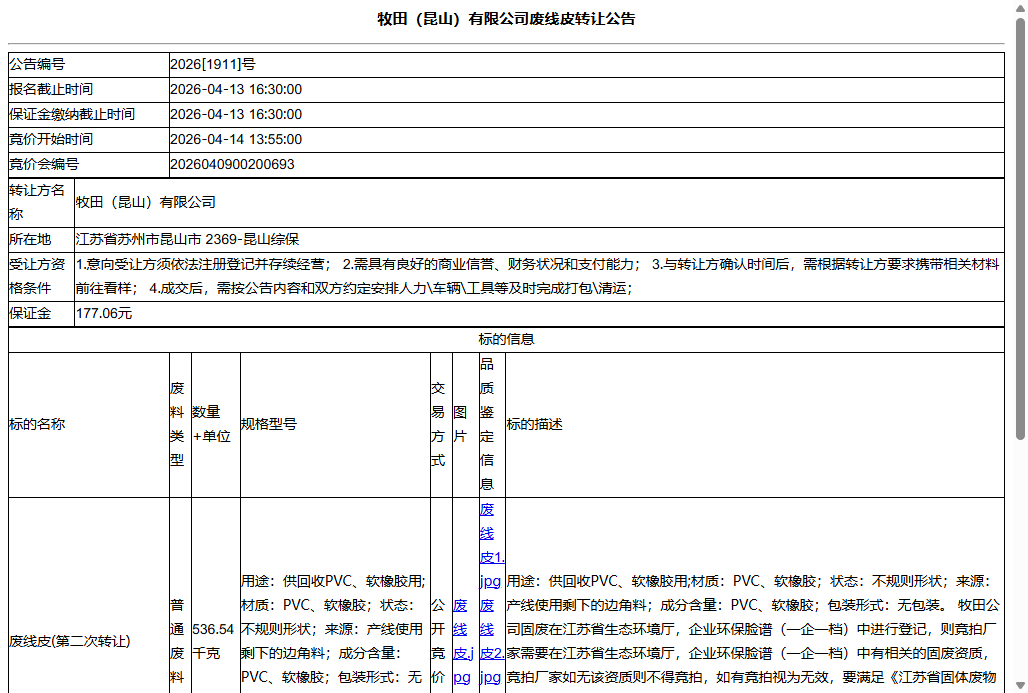The image size is (1028, 693).
Task: Click the 报名截止时间 label
Action: coord(50,89)
